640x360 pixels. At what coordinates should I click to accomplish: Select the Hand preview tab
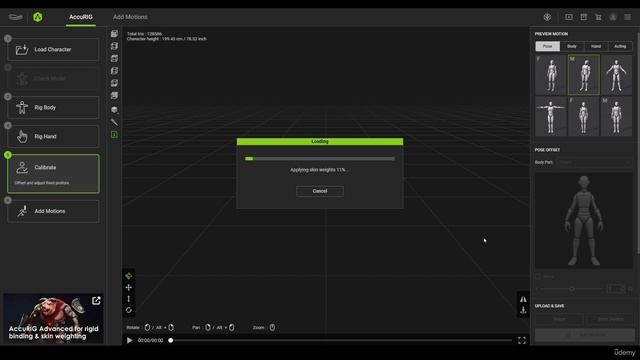[596, 46]
